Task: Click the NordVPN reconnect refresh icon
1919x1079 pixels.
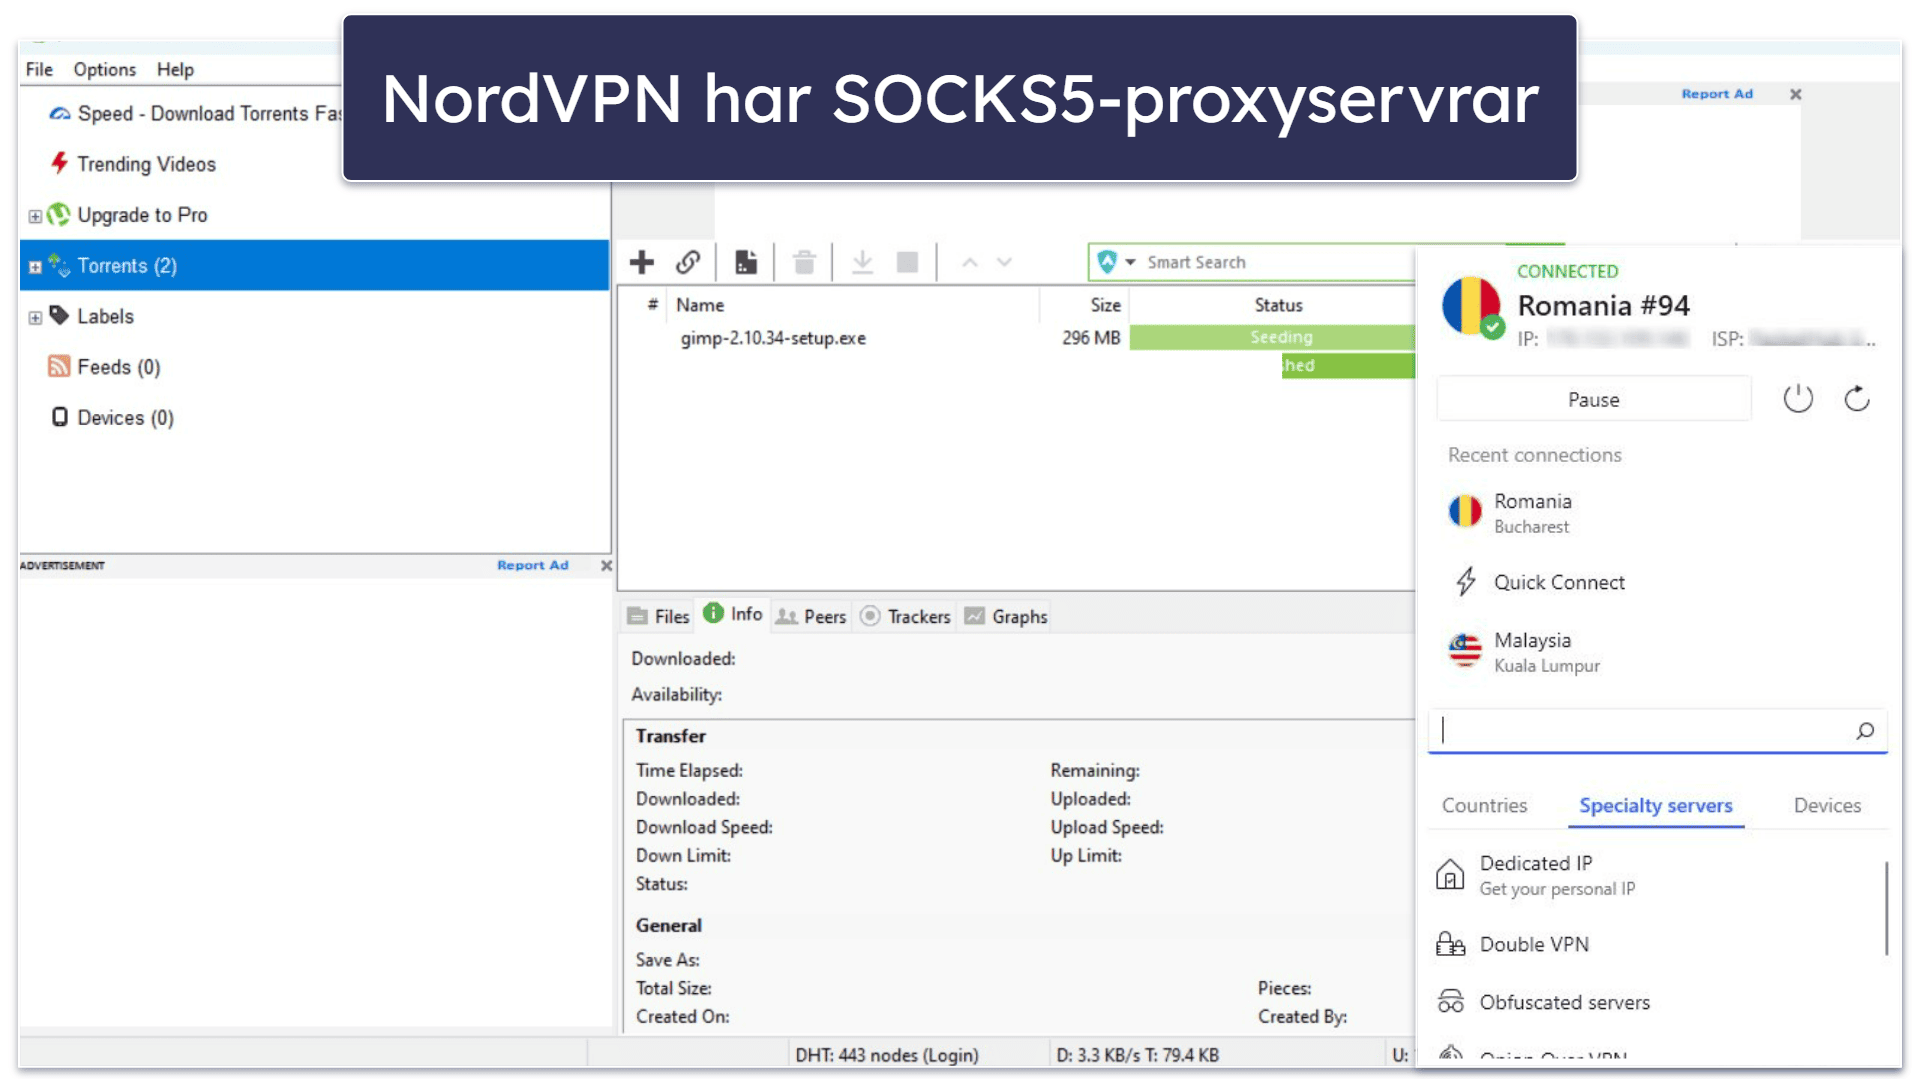Action: 1857,399
